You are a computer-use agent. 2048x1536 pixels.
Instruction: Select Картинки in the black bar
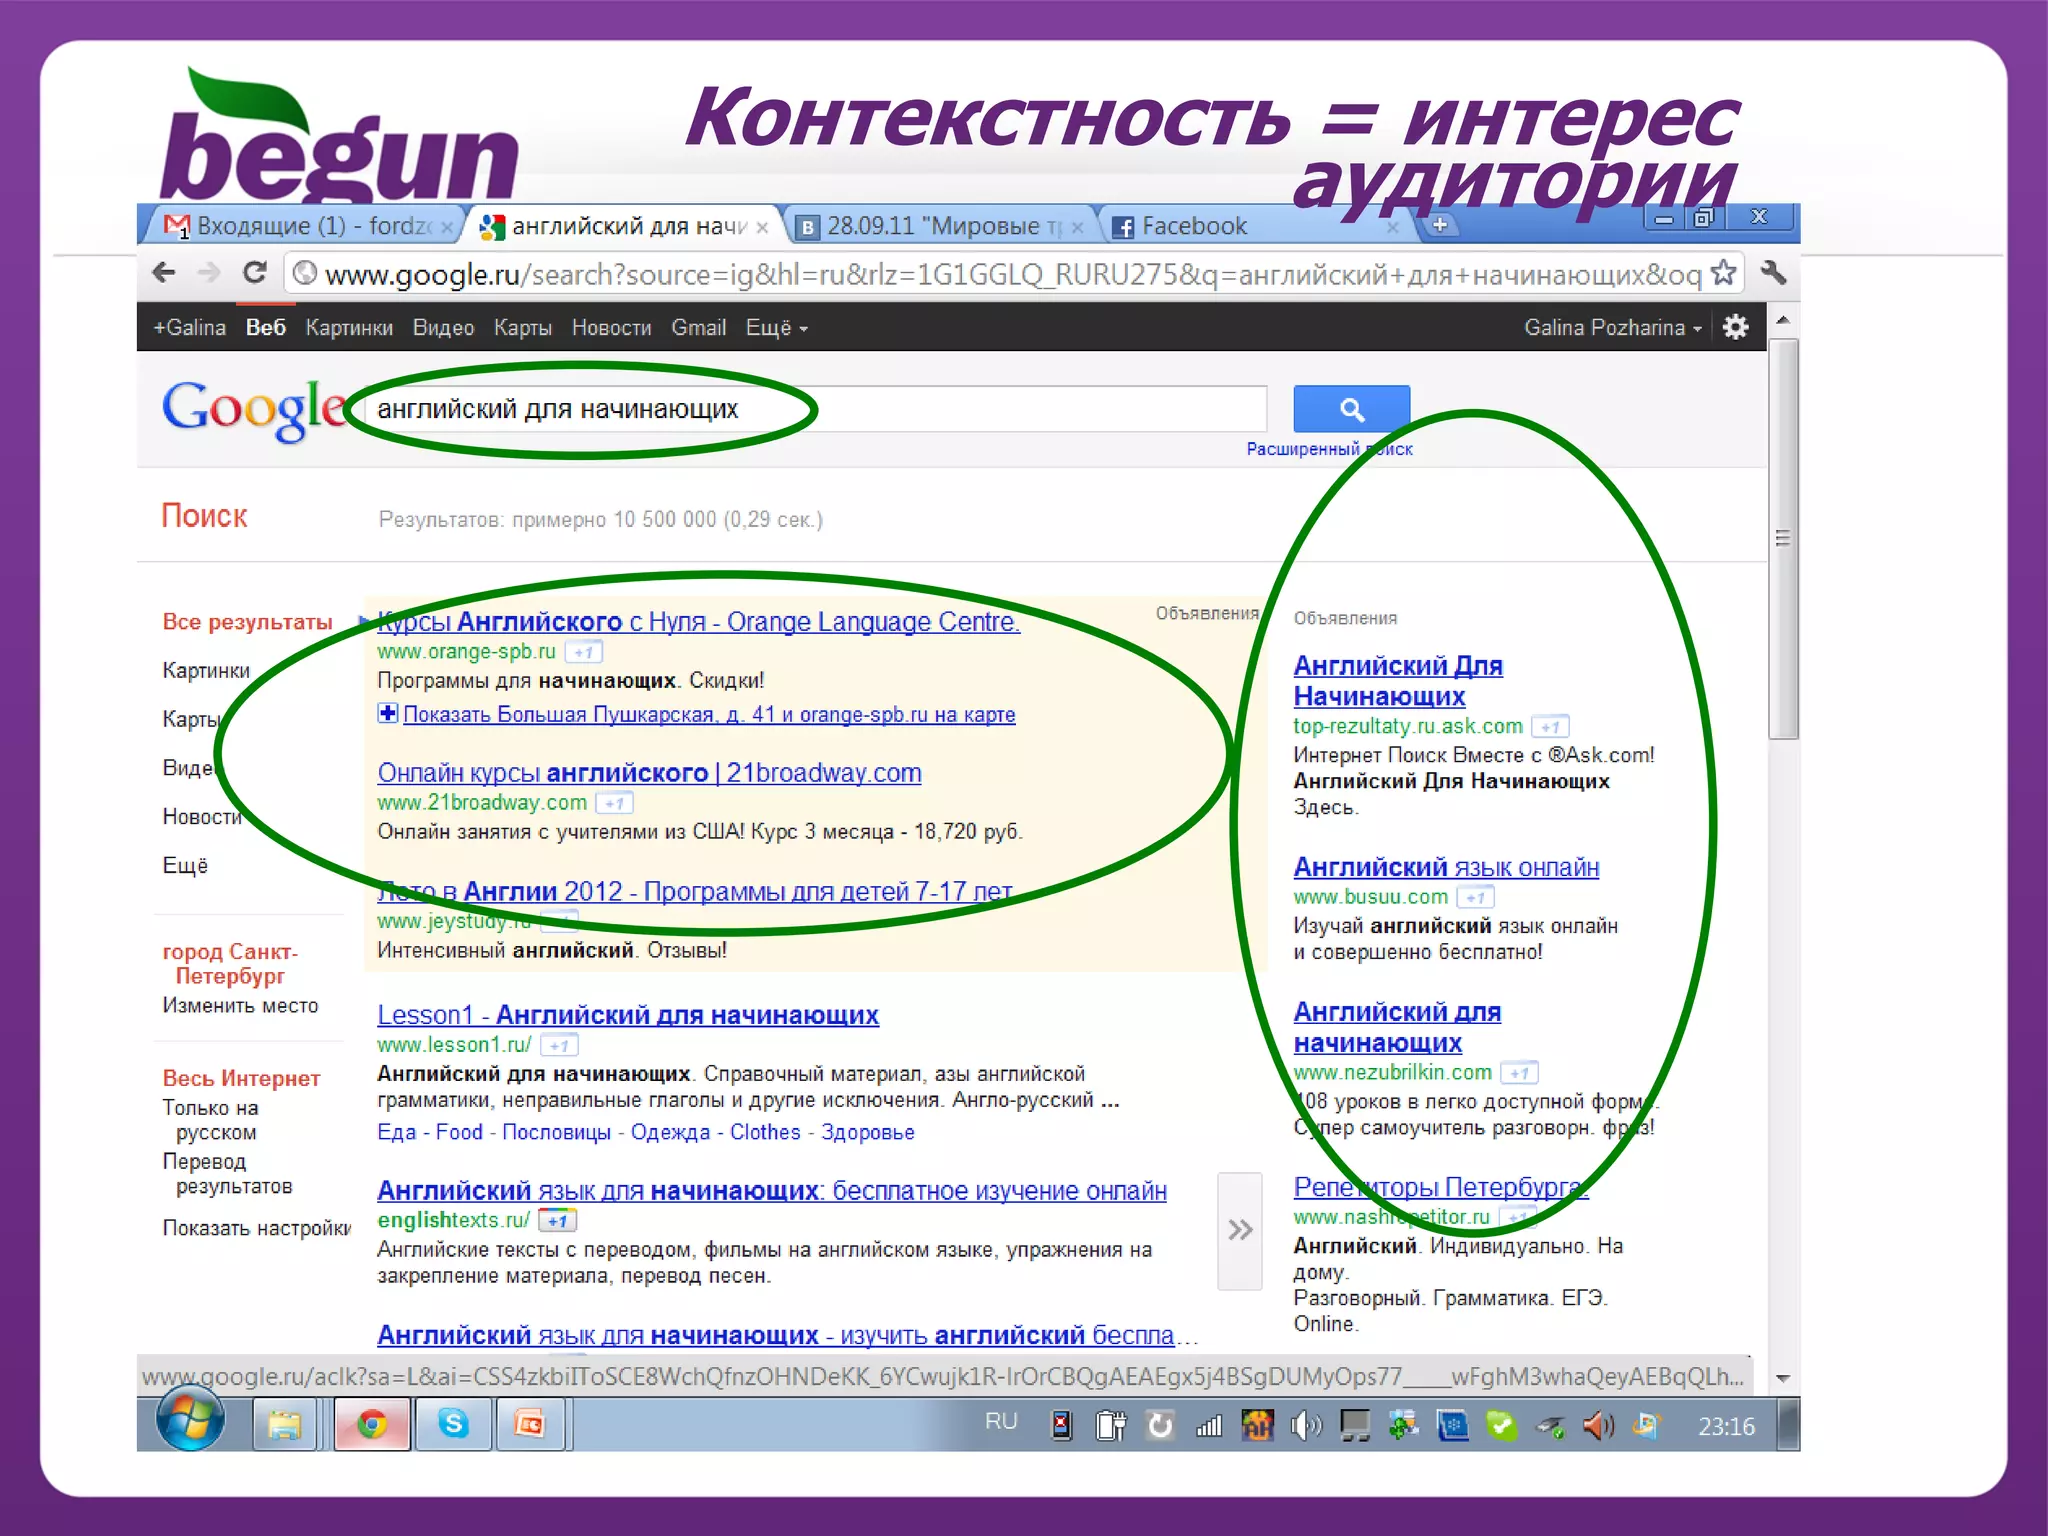tap(349, 327)
